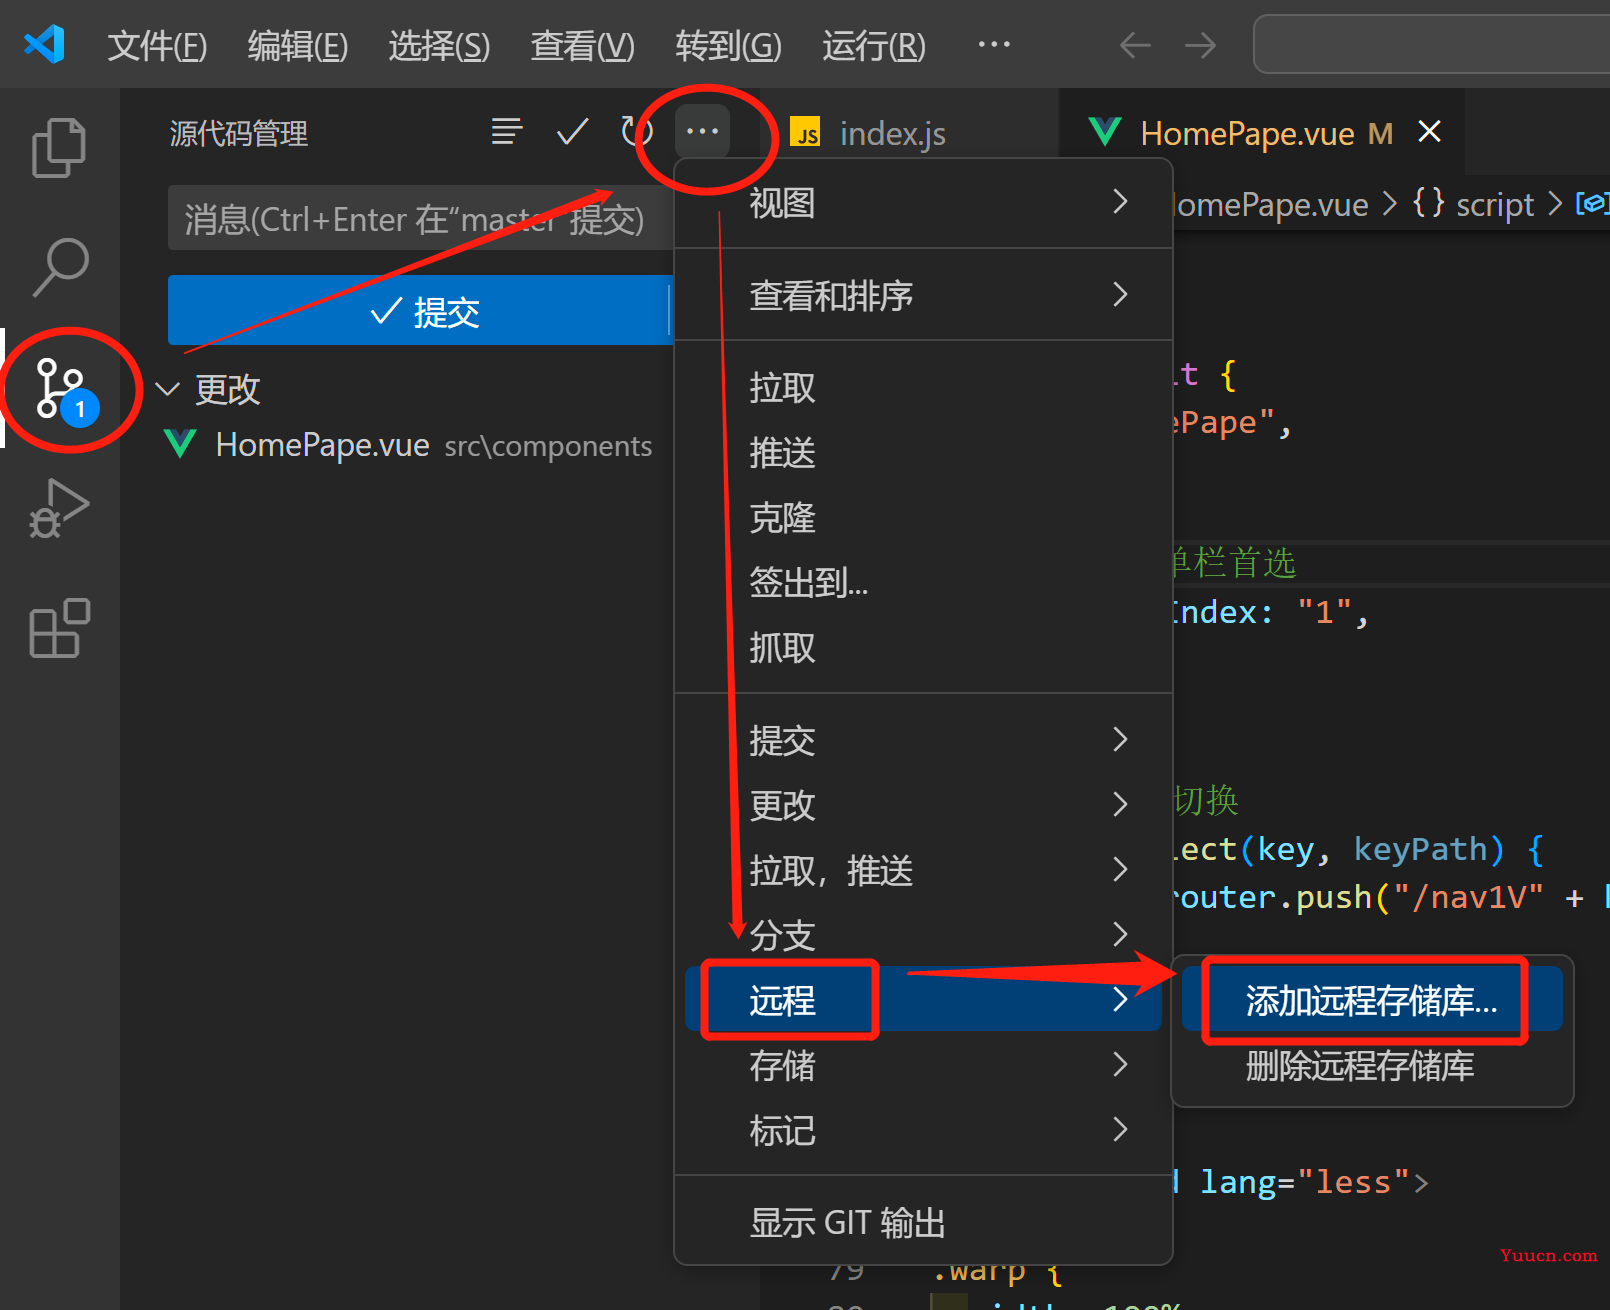1610x1310 pixels.
Task: Open the Explorer view in activity bar
Action: (x=60, y=148)
